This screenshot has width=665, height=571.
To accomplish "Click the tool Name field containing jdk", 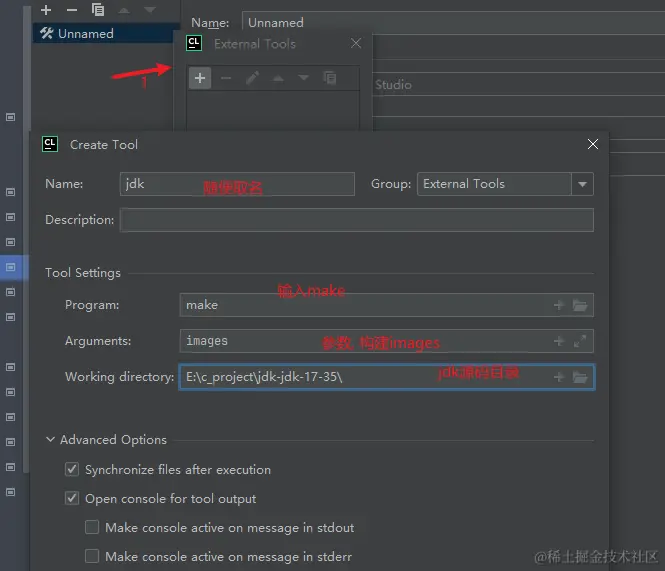I will tap(237, 184).
